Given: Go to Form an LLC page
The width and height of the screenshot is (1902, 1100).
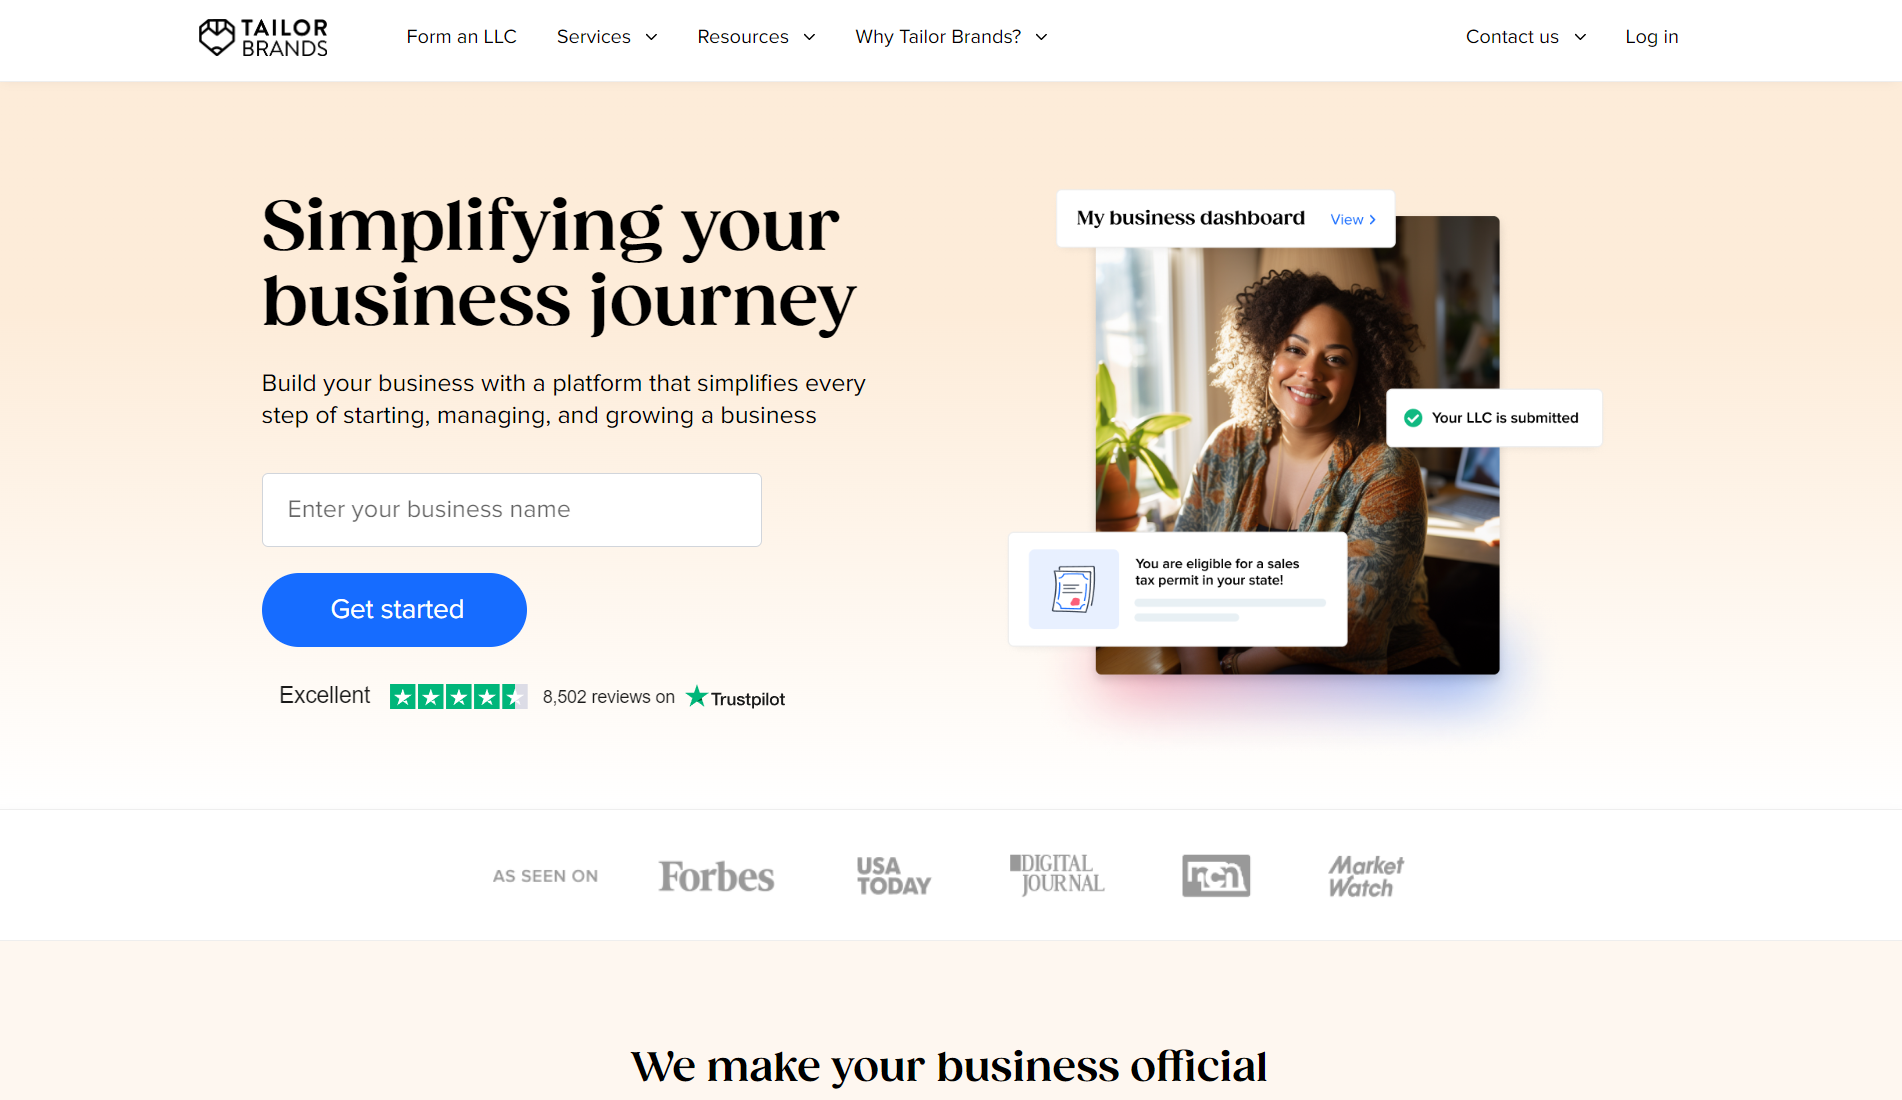Looking at the screenshot, I should pyautogui.click(x=461, y=37).
